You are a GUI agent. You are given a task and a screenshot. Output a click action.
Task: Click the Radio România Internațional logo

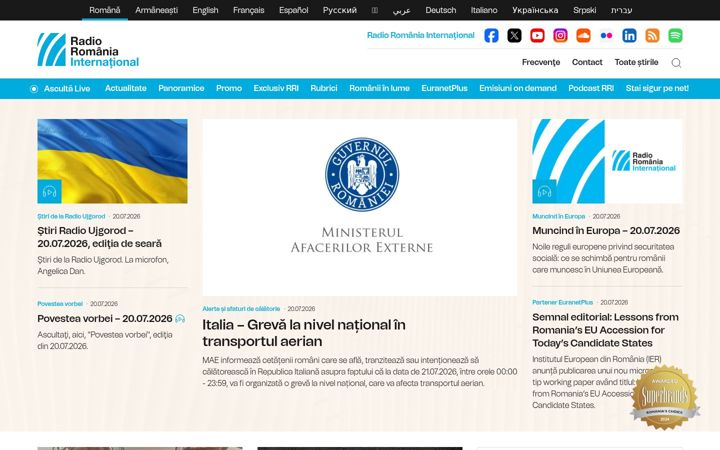88,50
